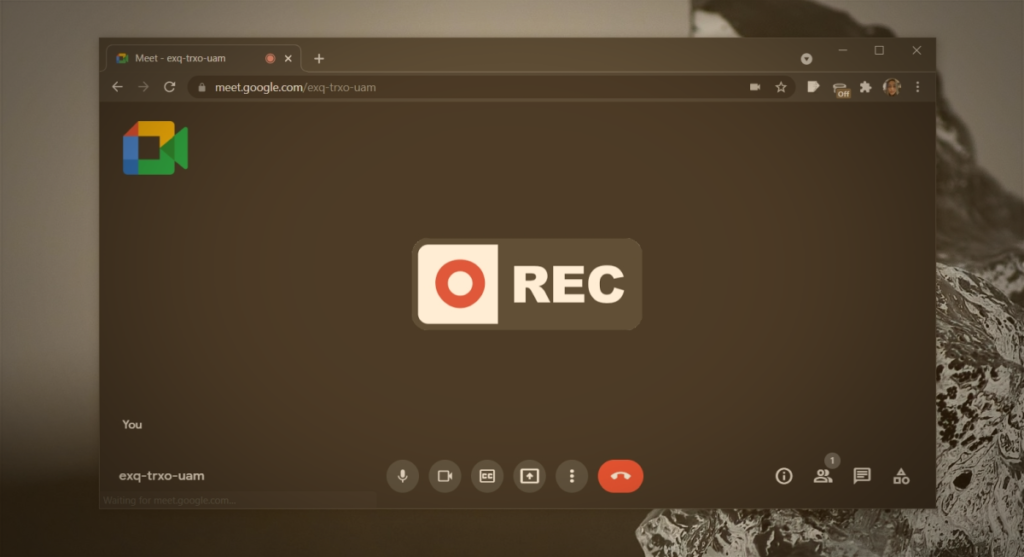Open a new browser tab
This screenshot has height=557, width=1024.
319,59
